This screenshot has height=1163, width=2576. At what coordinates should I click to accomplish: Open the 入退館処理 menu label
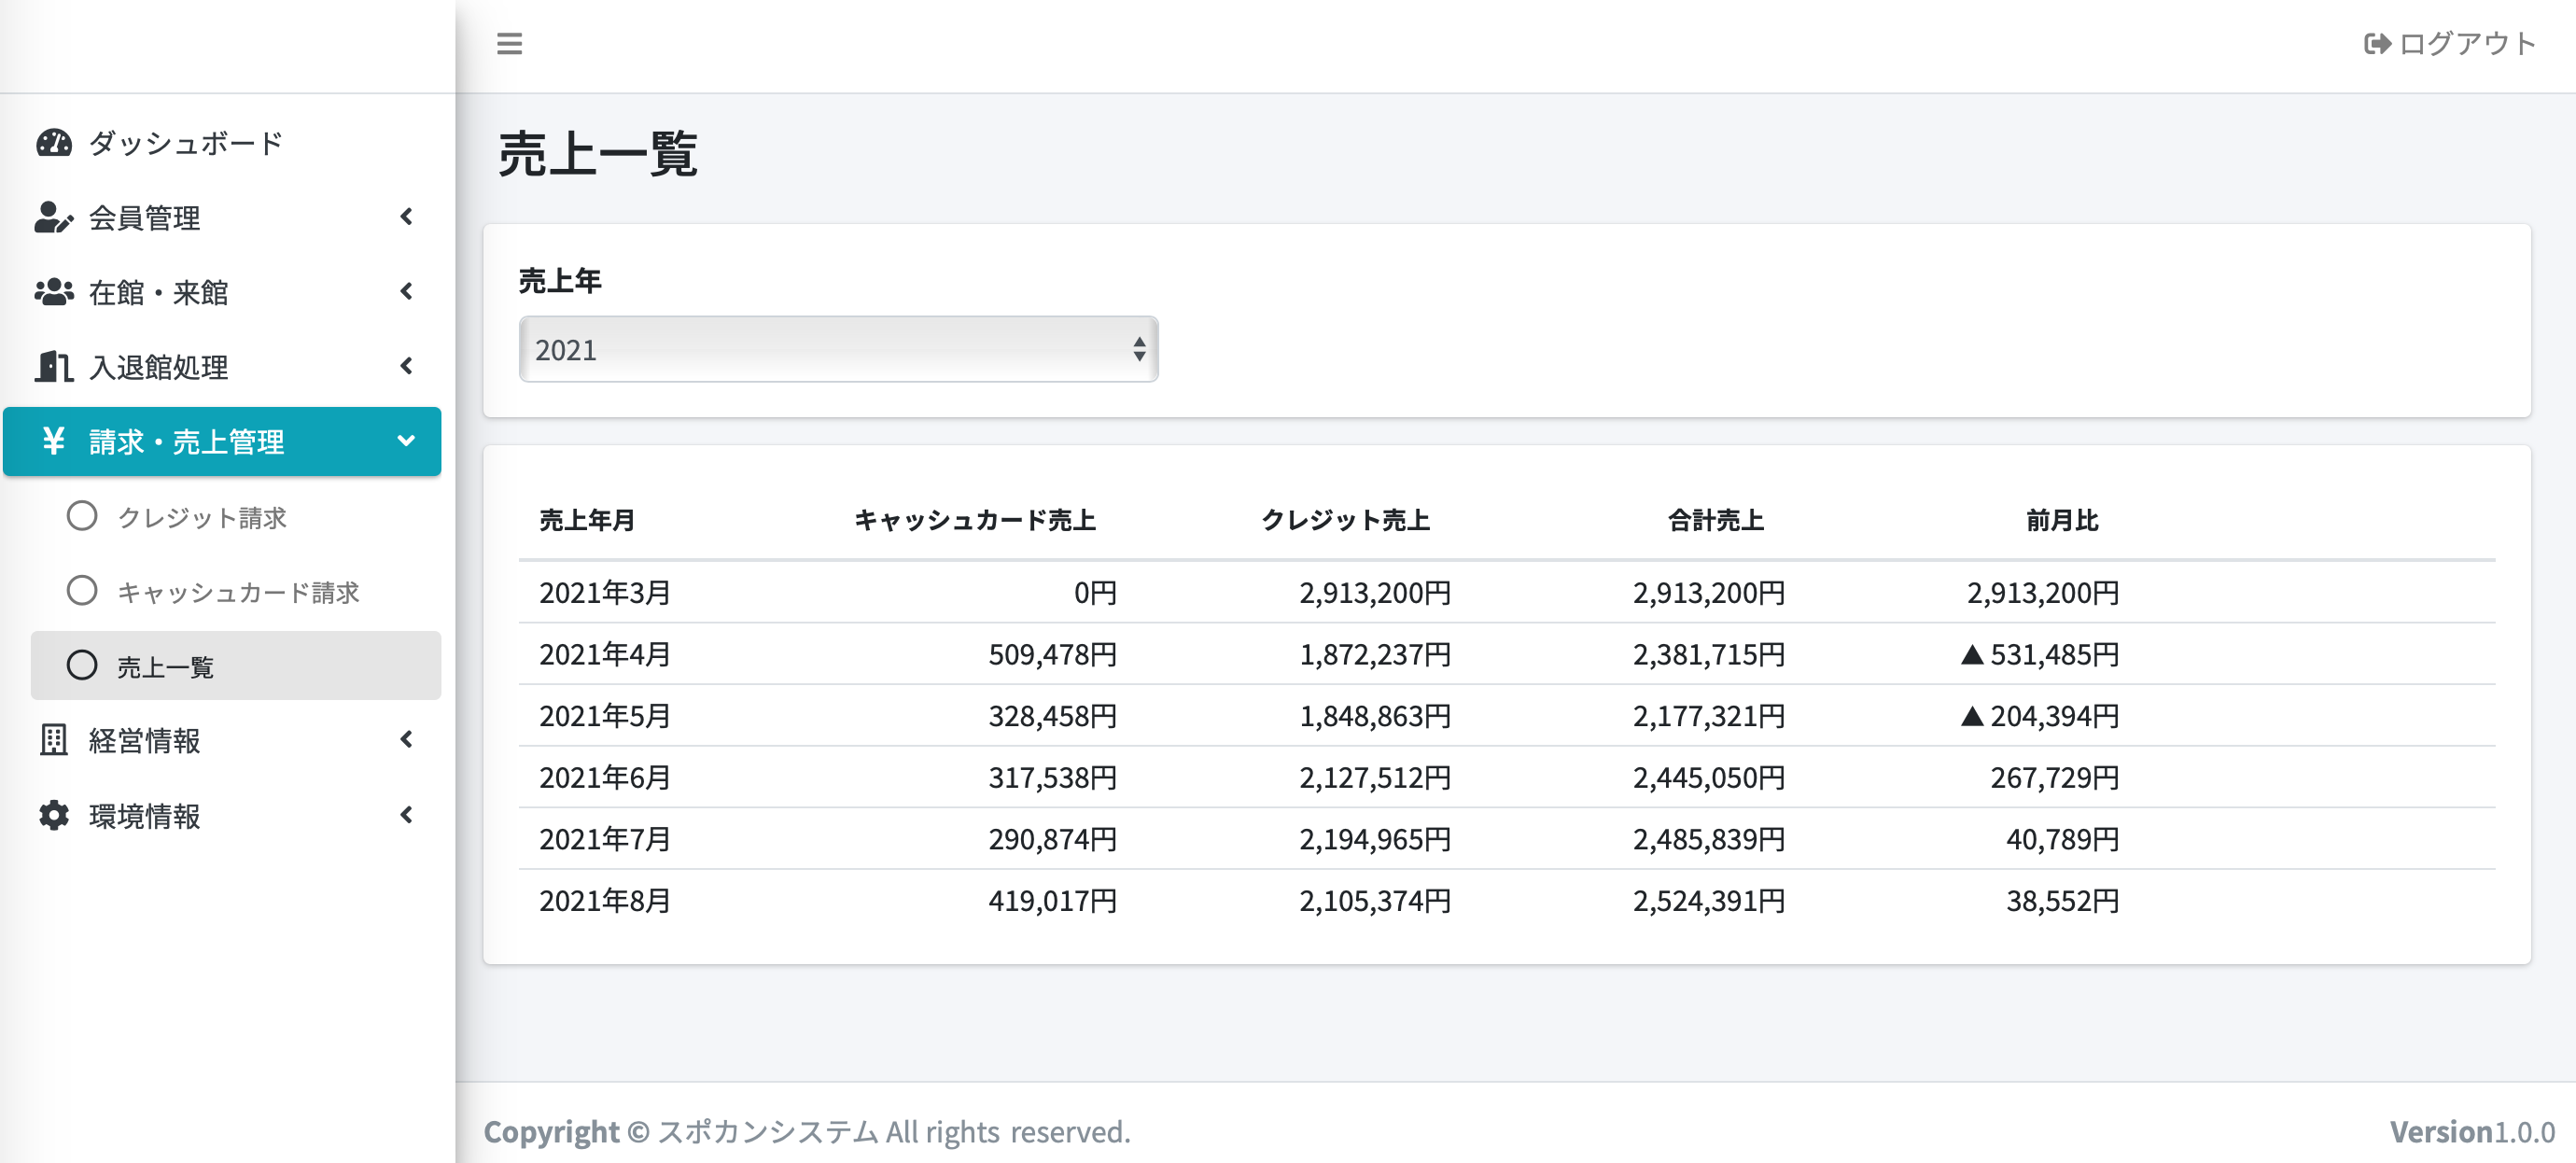[159, 367]
